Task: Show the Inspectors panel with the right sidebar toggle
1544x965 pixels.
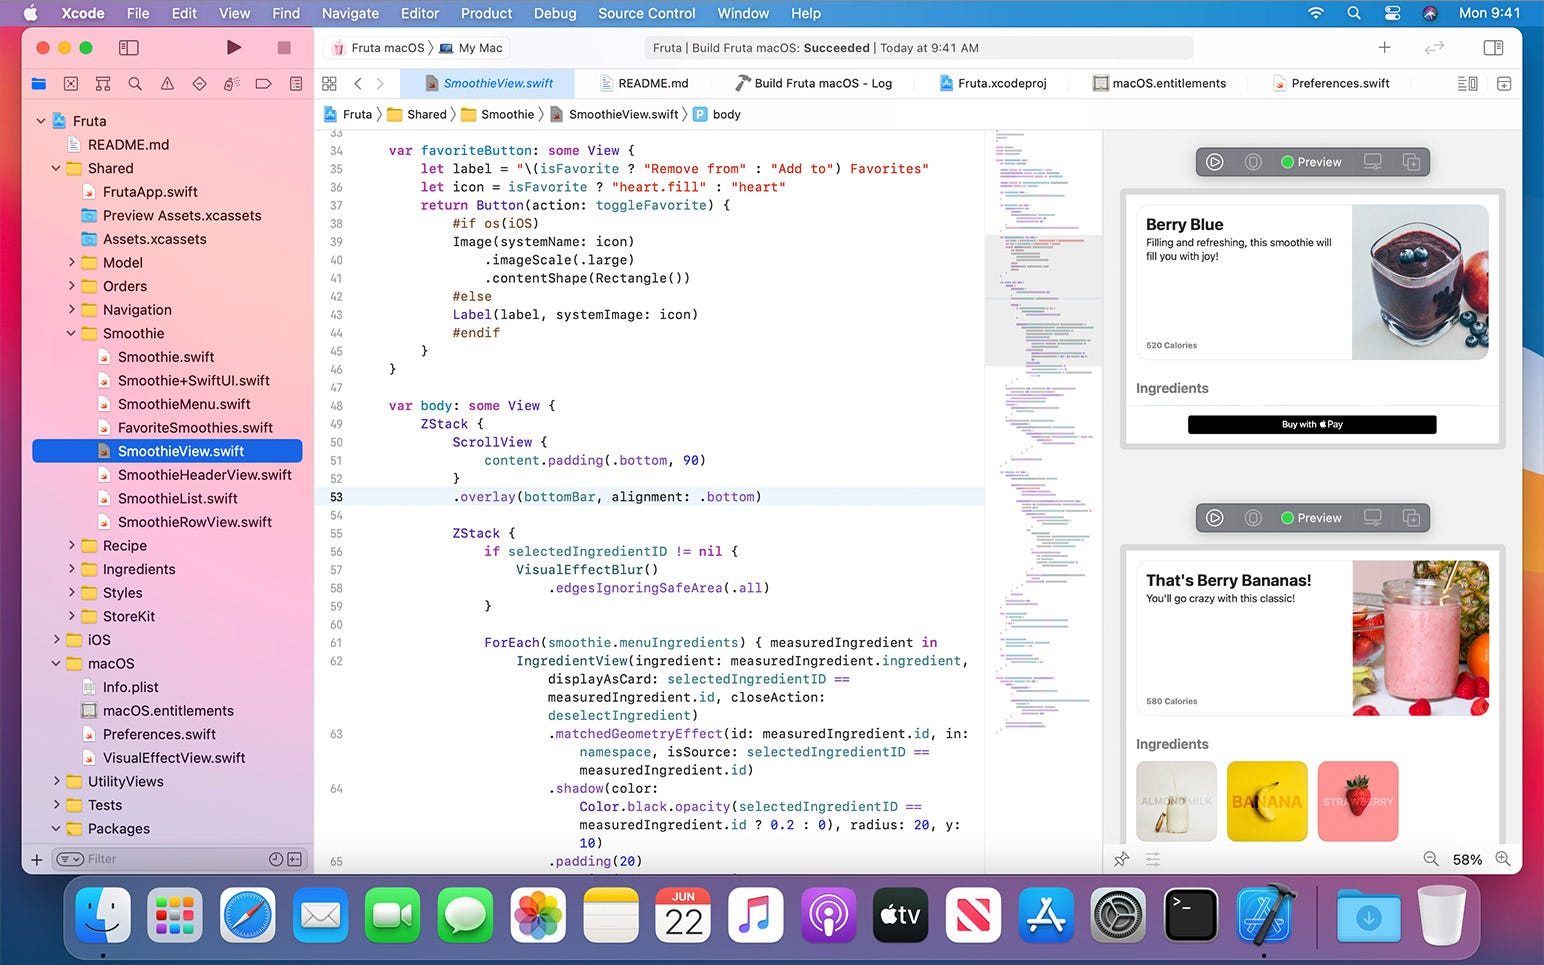Action: tap(1494, 47)
